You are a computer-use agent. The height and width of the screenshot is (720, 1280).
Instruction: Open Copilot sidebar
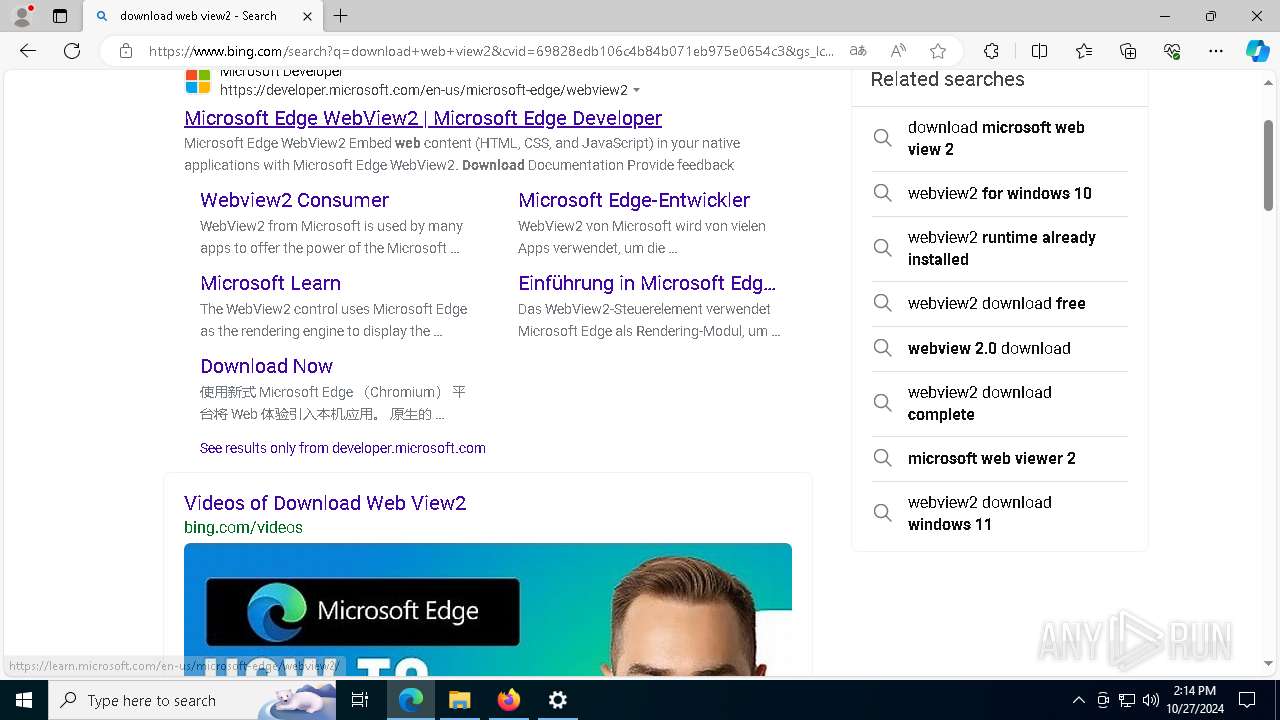pos(1257,51)
